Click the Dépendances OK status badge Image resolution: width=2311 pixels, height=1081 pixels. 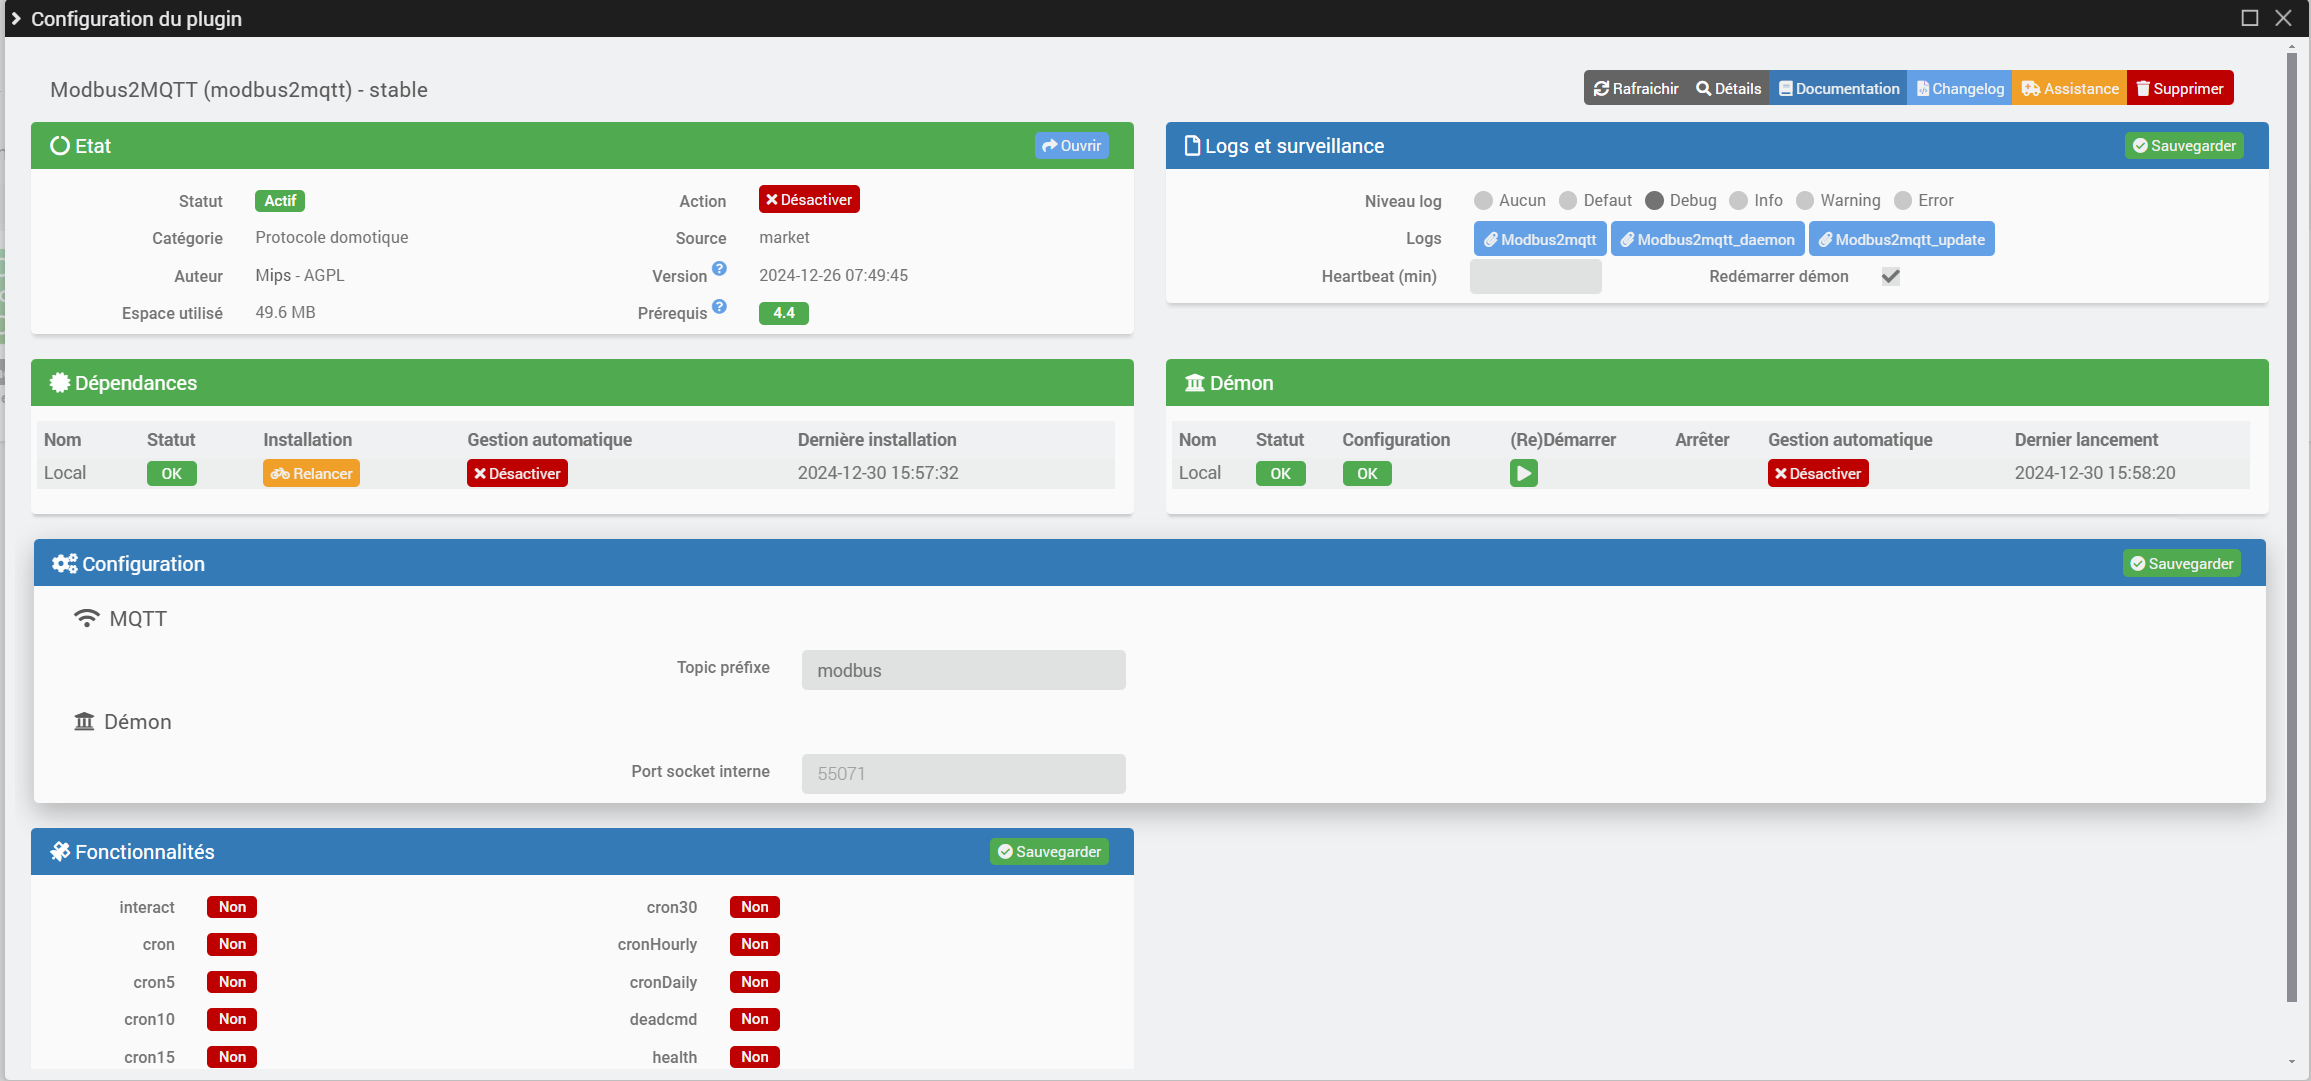click(172, 473)
